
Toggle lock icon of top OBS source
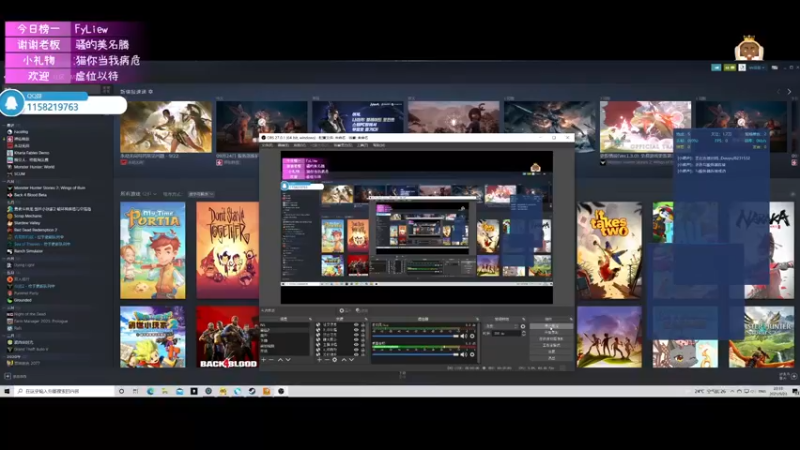tap(363, 324)
